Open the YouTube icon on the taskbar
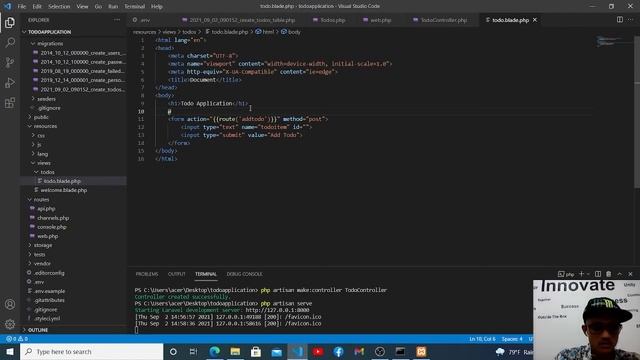This screenshot has width=640, height=360. (x=318, y=351)
